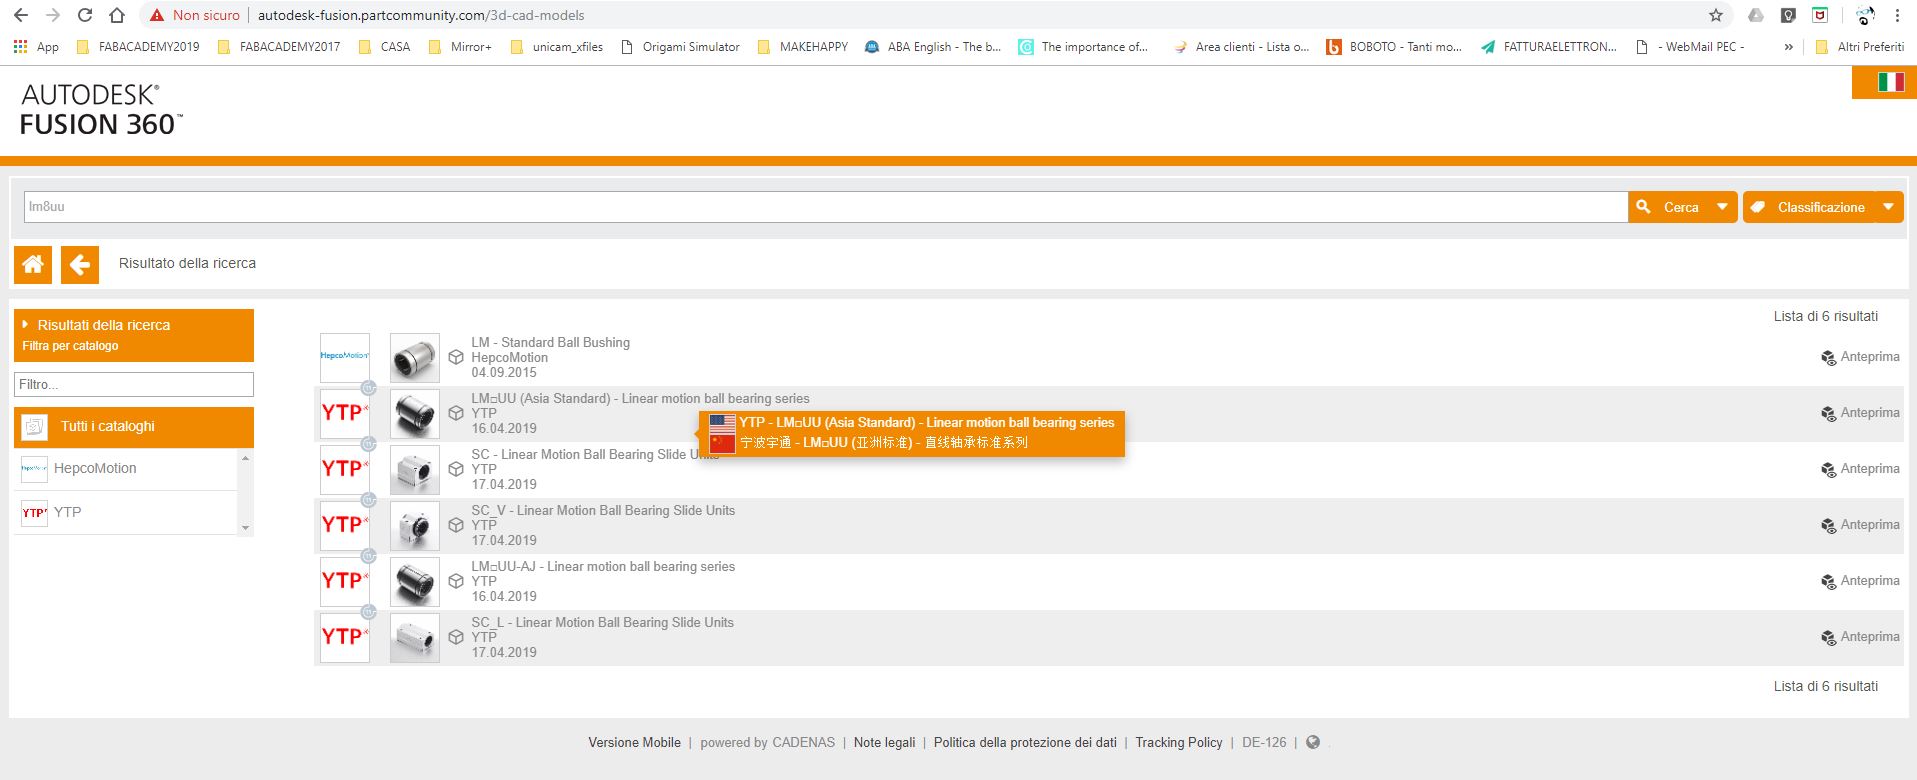The width and height of the screenshot is (1917, 780).
Task: Open the ABA English bookmark
Action: click(933, 47)
